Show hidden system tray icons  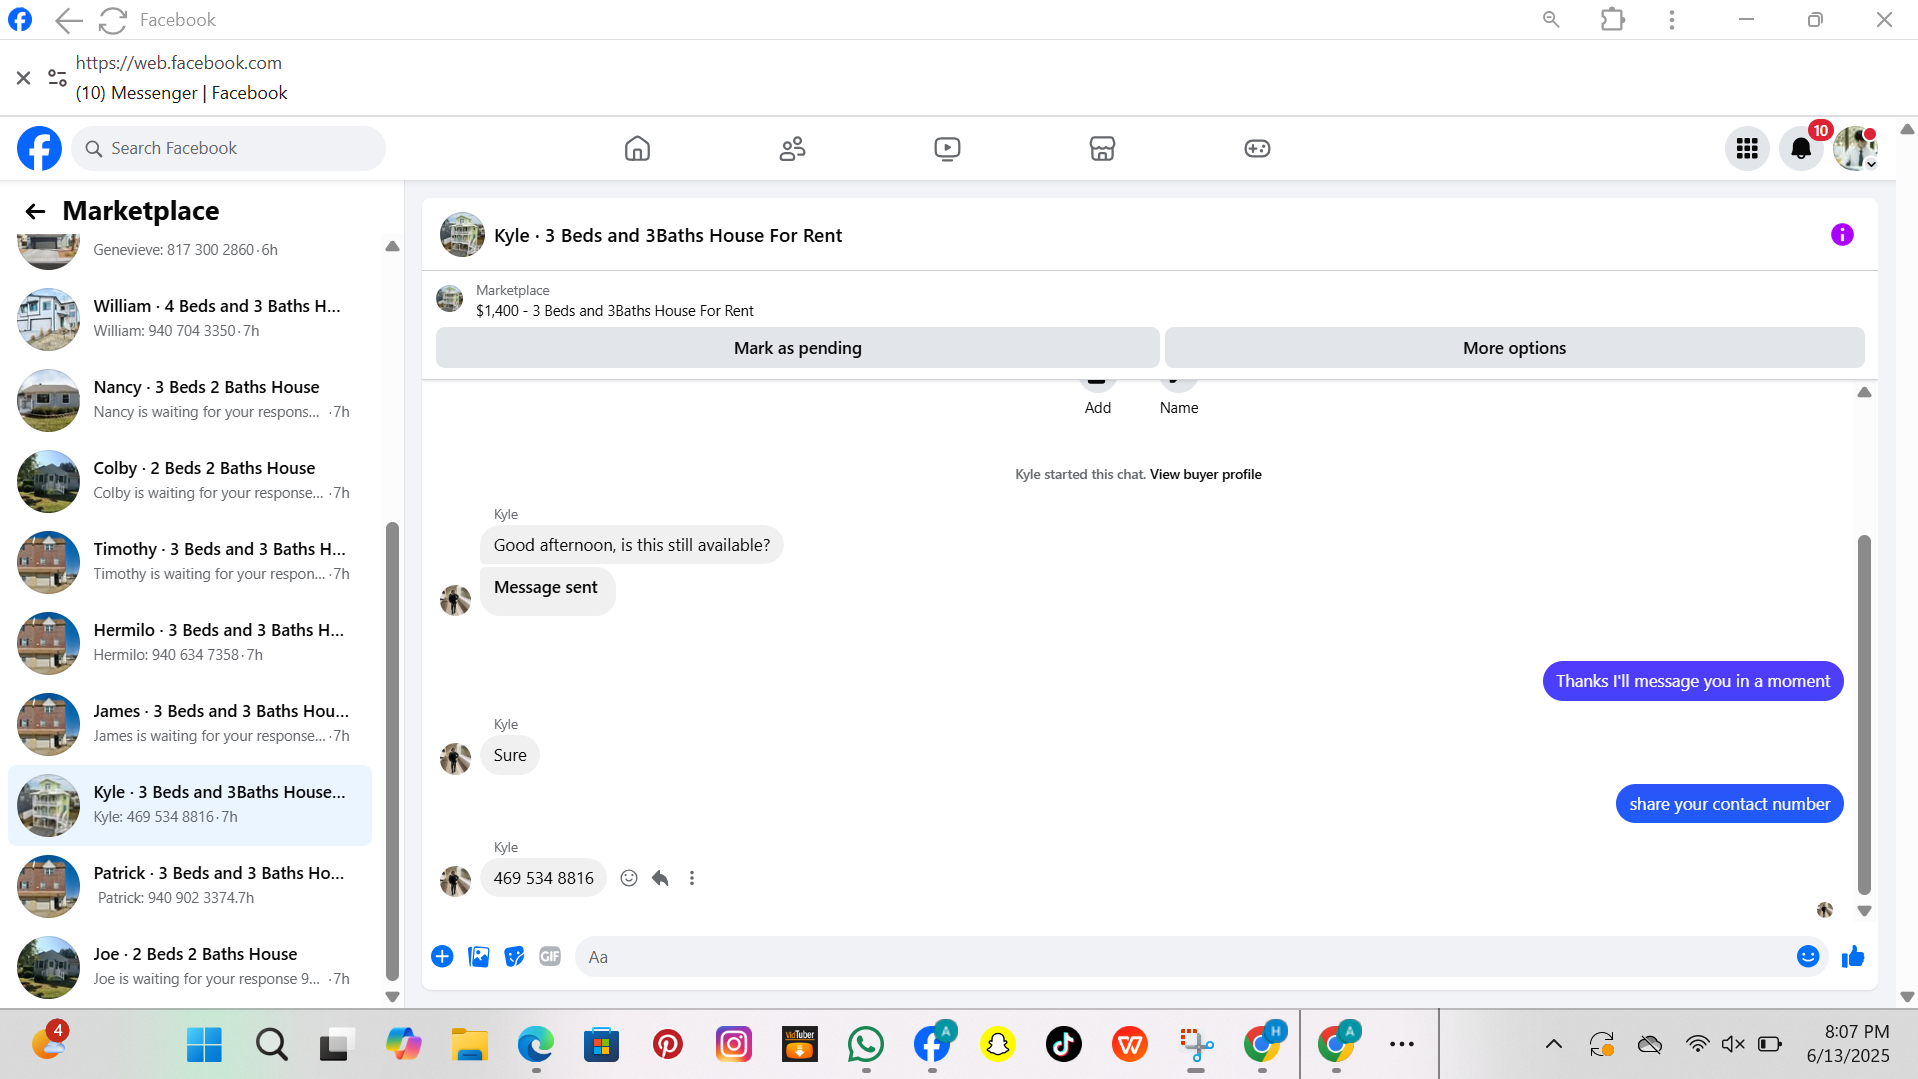click(1553, 1045)
